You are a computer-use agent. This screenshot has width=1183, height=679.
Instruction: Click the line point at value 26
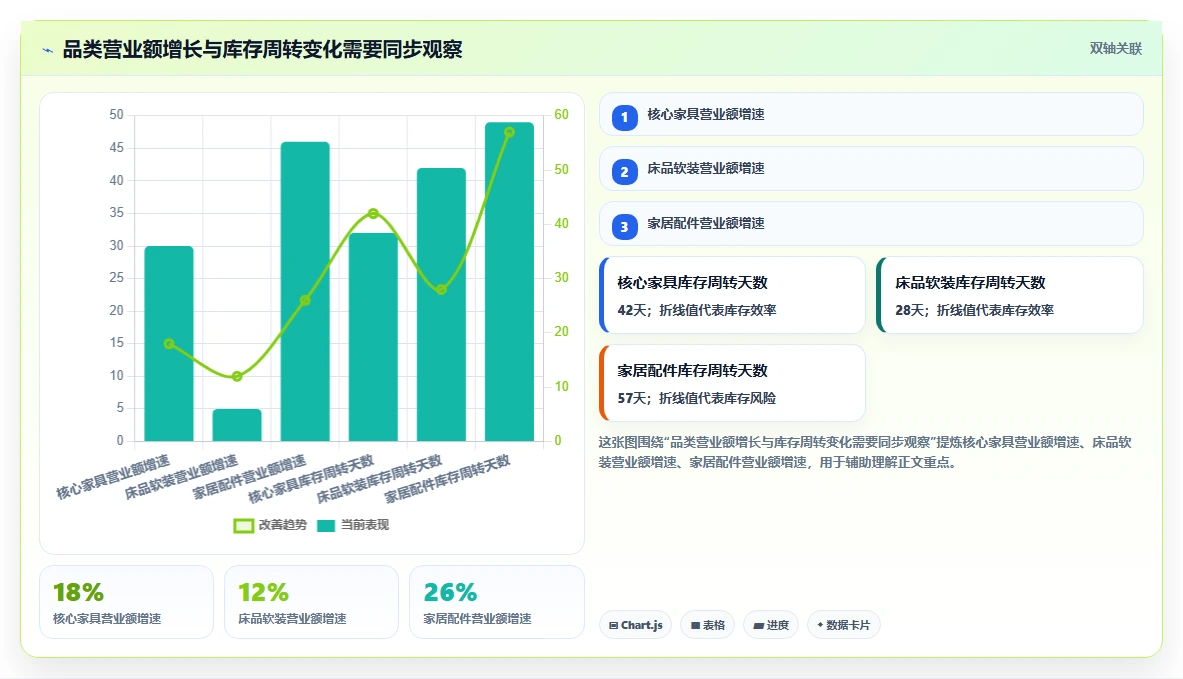tap(305, 300)
